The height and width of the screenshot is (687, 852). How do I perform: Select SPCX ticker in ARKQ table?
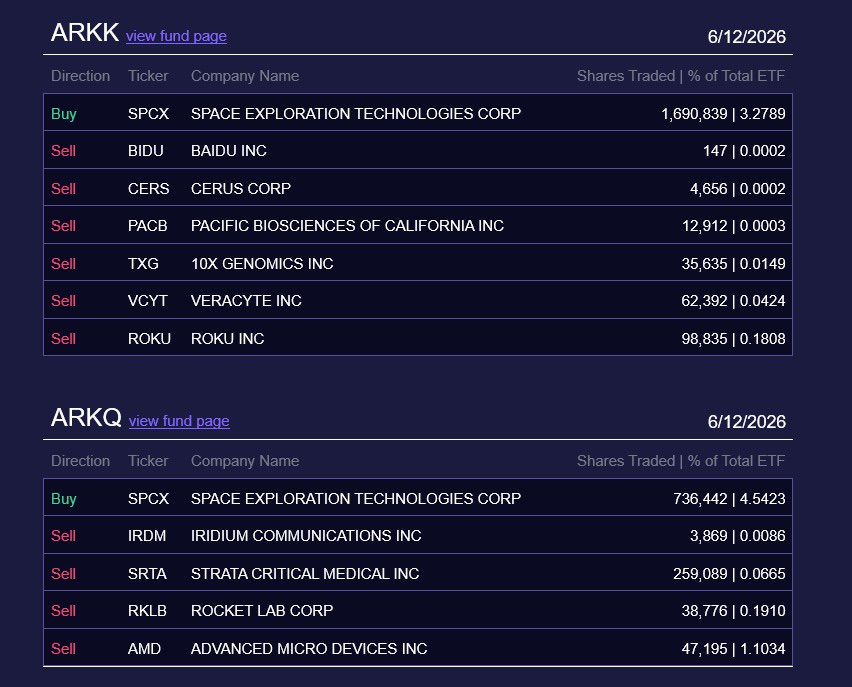[x=148, y=498]
